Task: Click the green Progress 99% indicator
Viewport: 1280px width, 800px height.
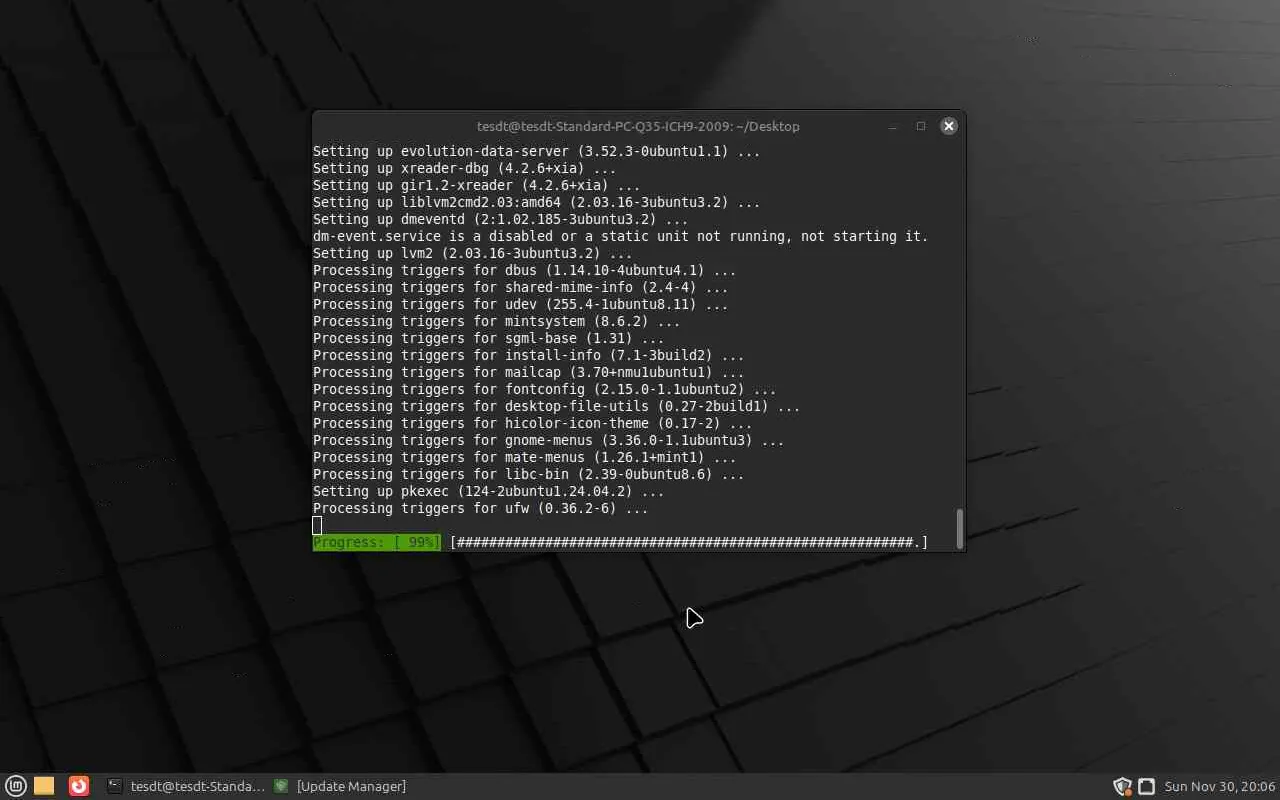Action: click(x=377, y=542)
